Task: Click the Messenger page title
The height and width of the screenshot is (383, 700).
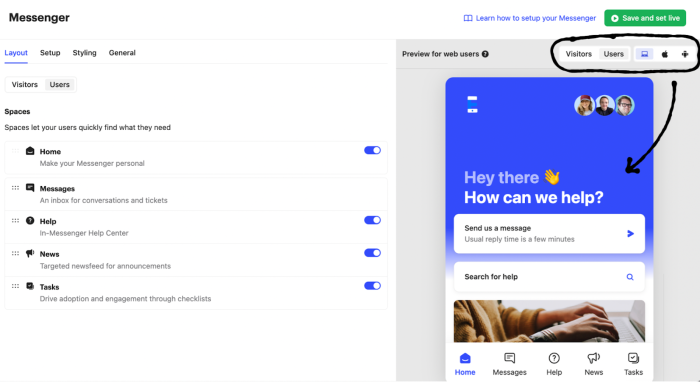Action: pyautogui.click(x=39, y=17)
